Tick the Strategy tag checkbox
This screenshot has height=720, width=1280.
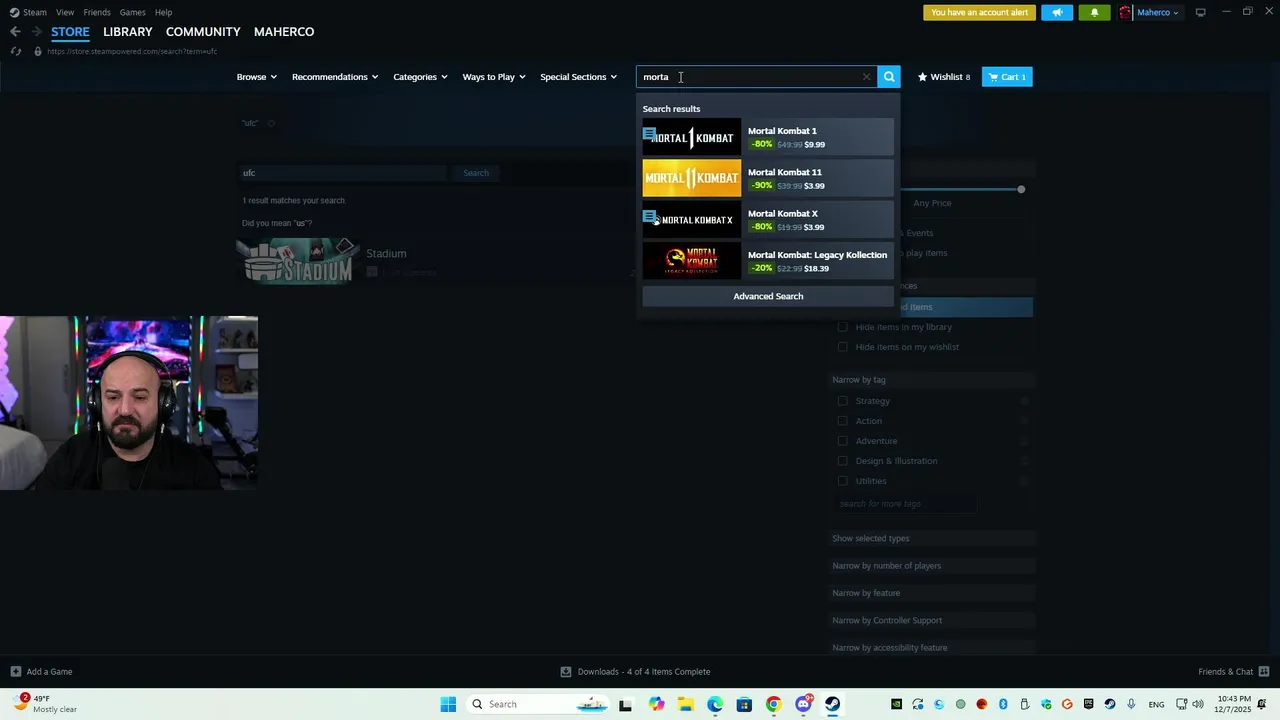pos(842,401)
